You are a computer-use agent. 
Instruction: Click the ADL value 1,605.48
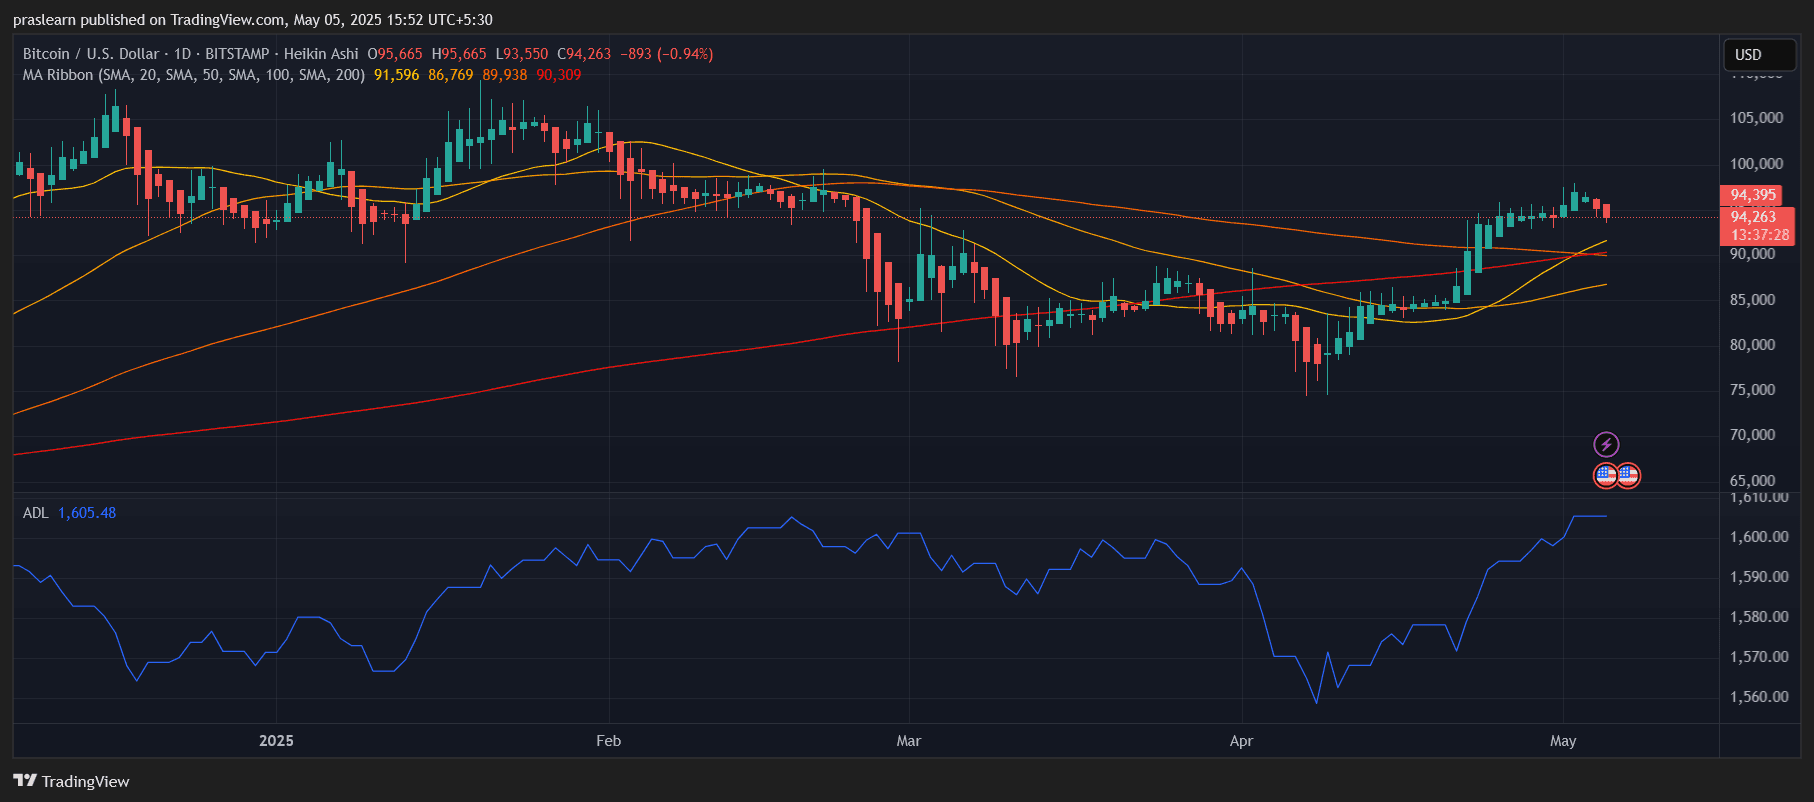pyautogui.click(x=87, y=513)
